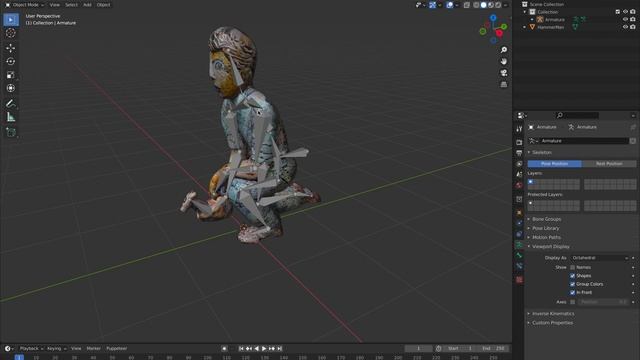Toggle the Shapes display checkbox
Viewport: 640px width, 360px height.
[572, 276]
